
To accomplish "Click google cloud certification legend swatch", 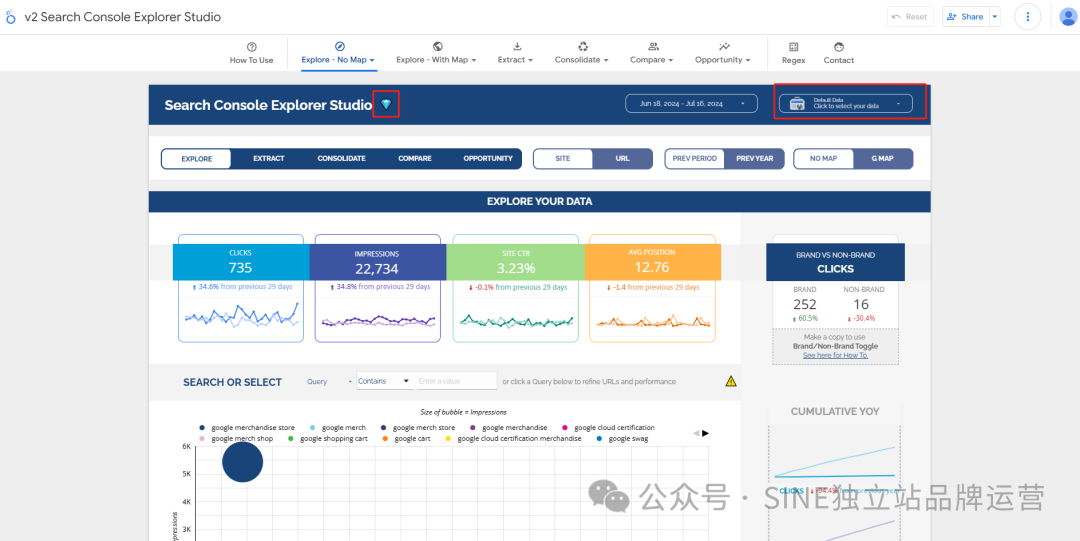I will [x=565, y=428].
